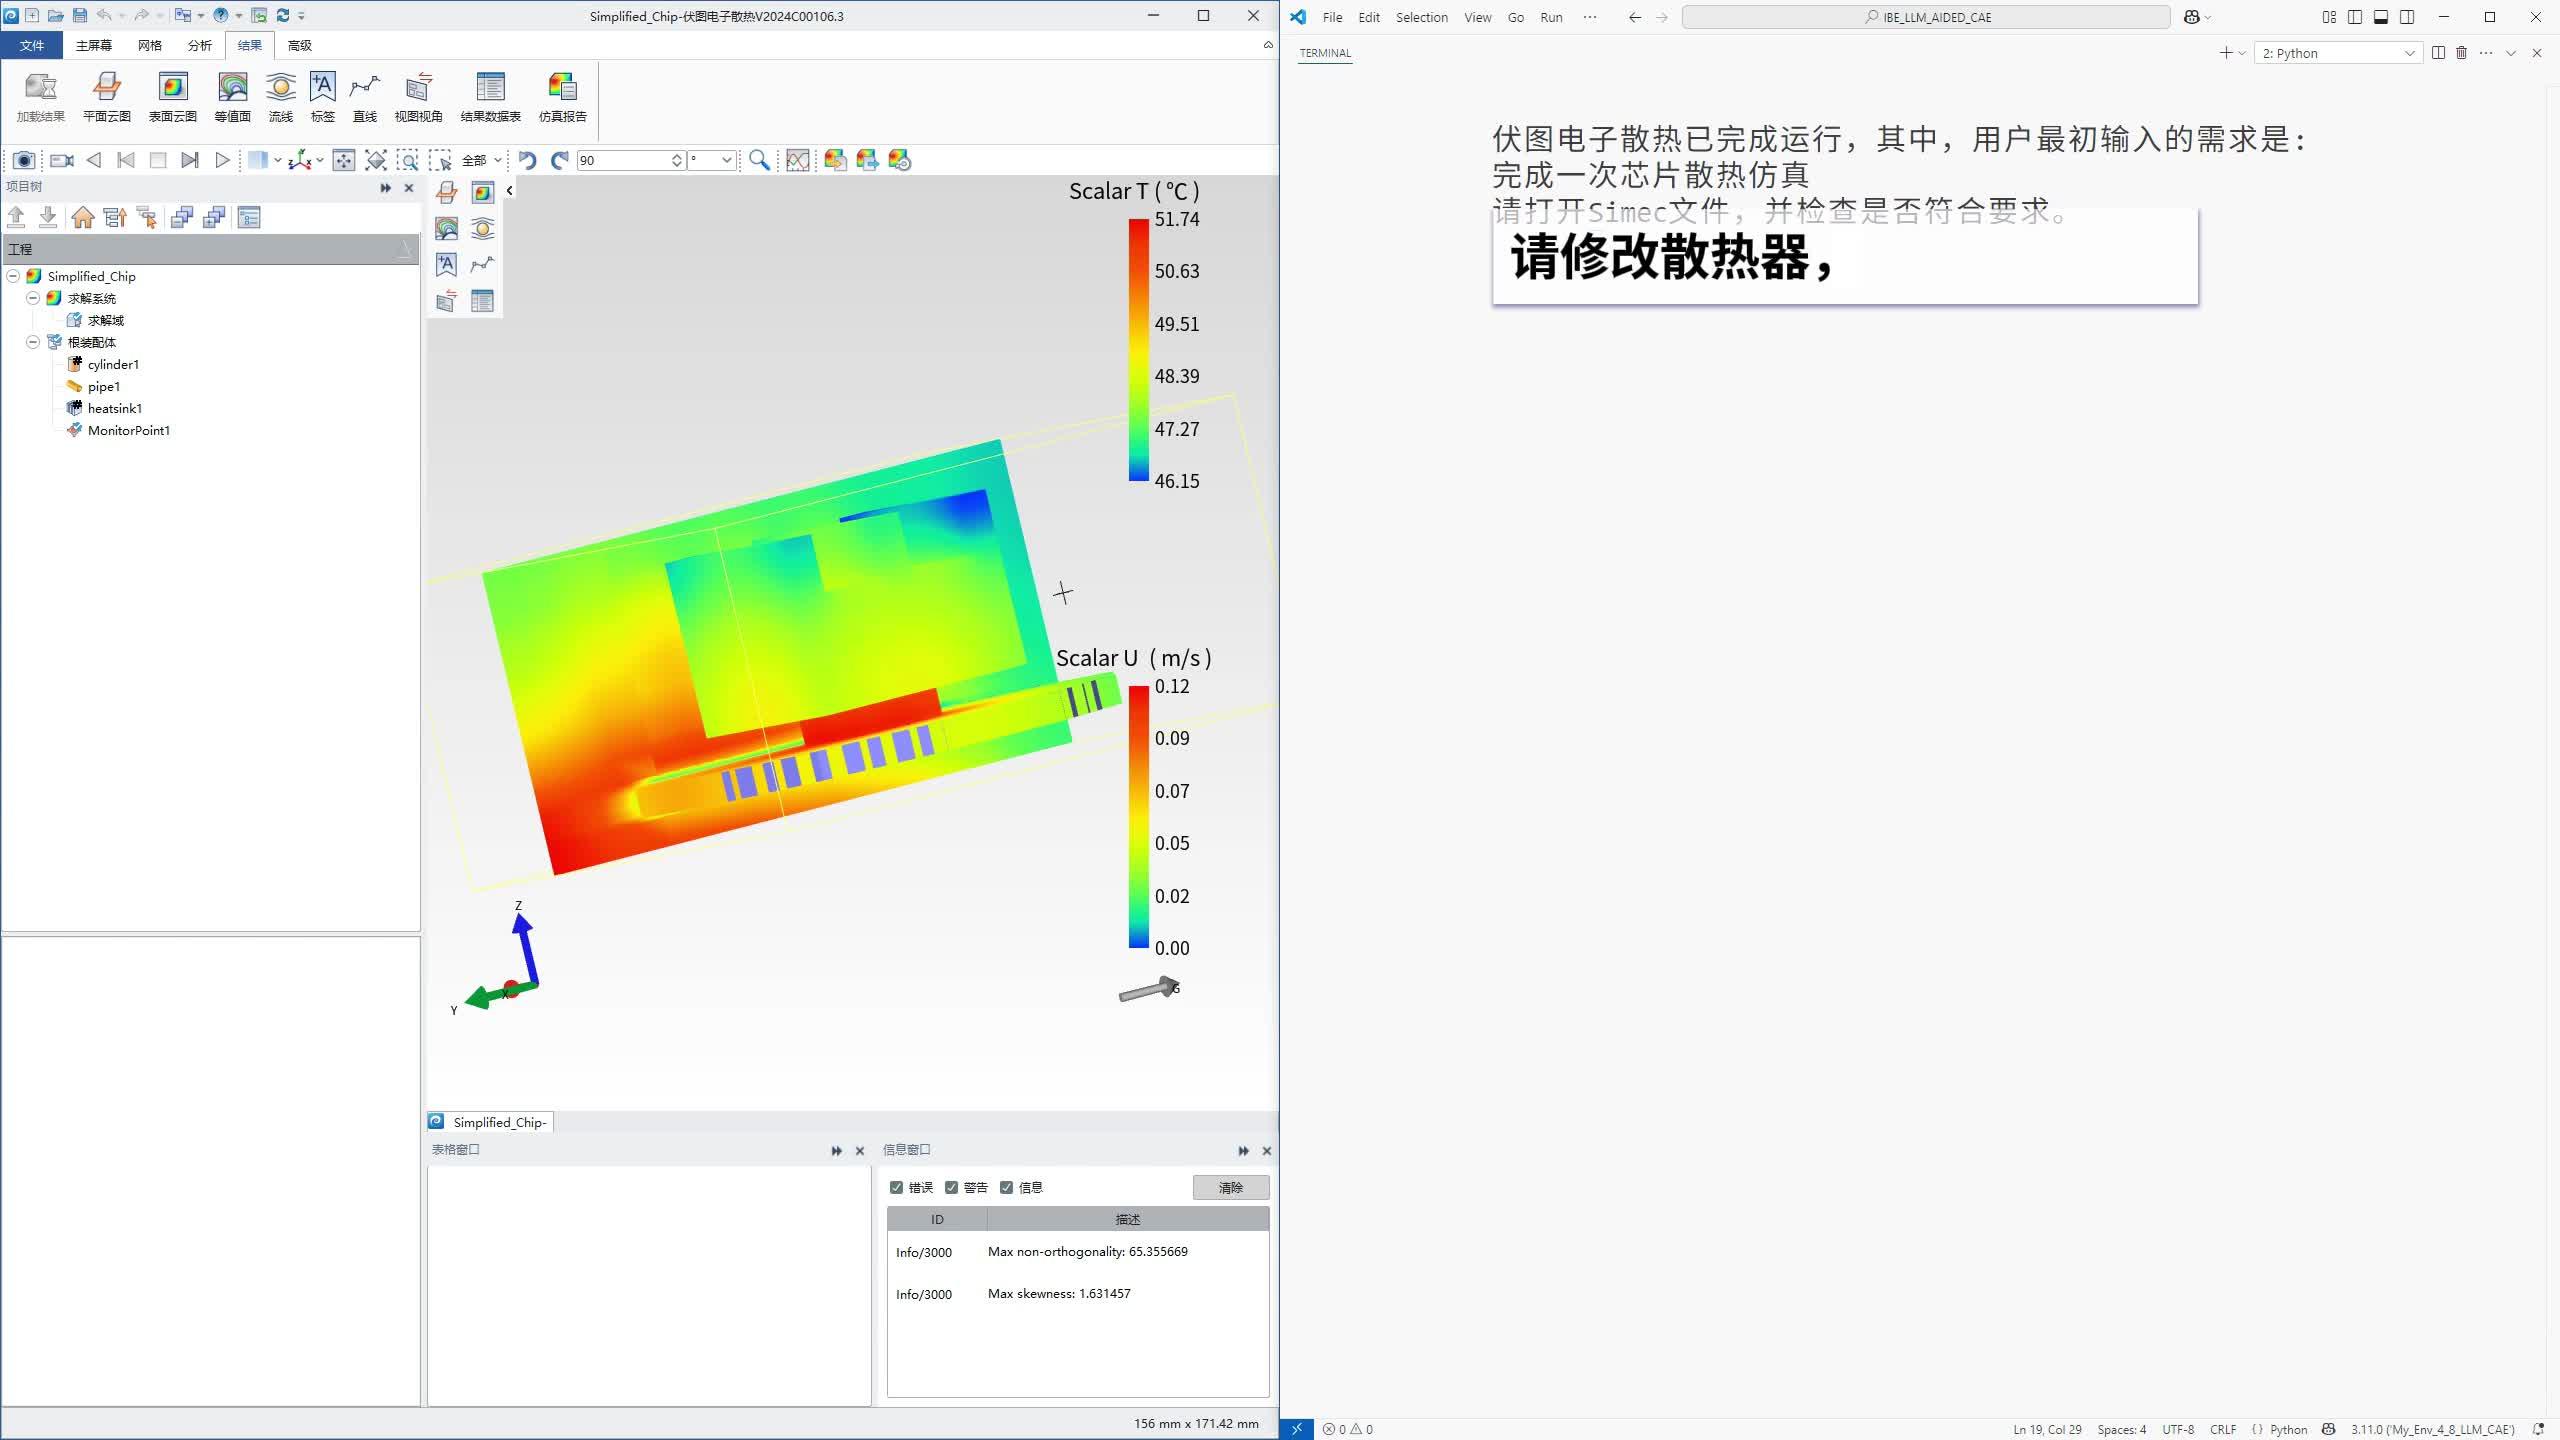Disable the 错误 errors filter checkbox

897,1187
